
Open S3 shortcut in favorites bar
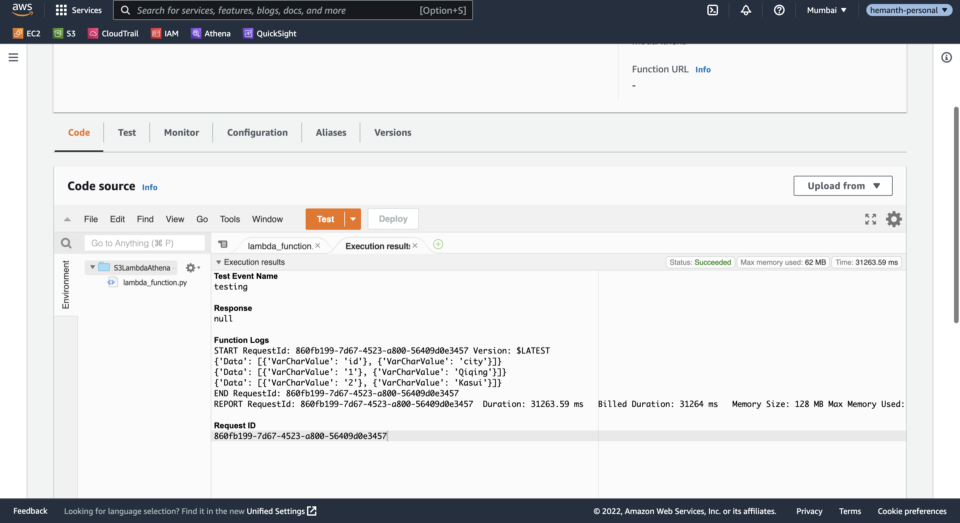(x=64, y=33)
